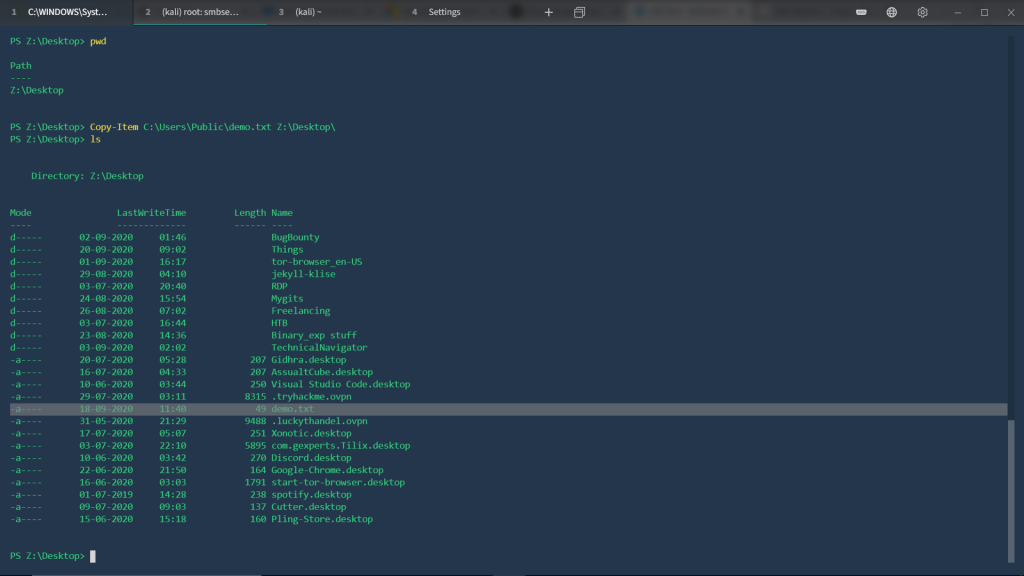Click the rectangular icon left of the globe
Image resolution: width=1024 pixels, height=576 pixels.
[x=861, y=12]
